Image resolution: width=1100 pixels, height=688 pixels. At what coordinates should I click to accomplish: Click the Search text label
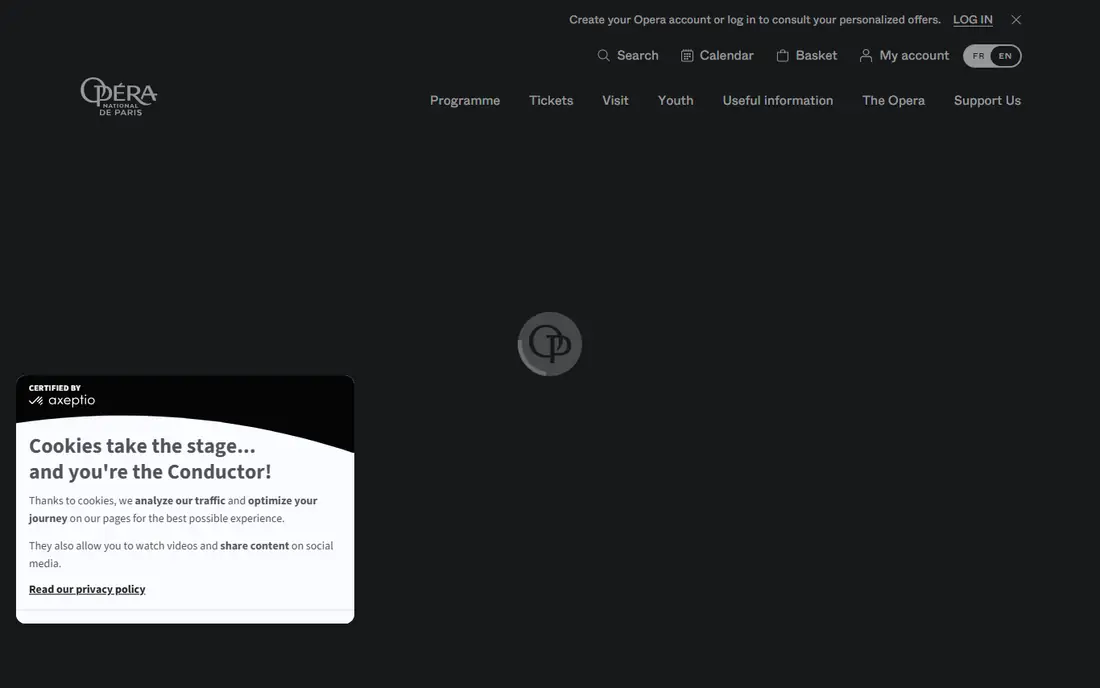point(638,55)
